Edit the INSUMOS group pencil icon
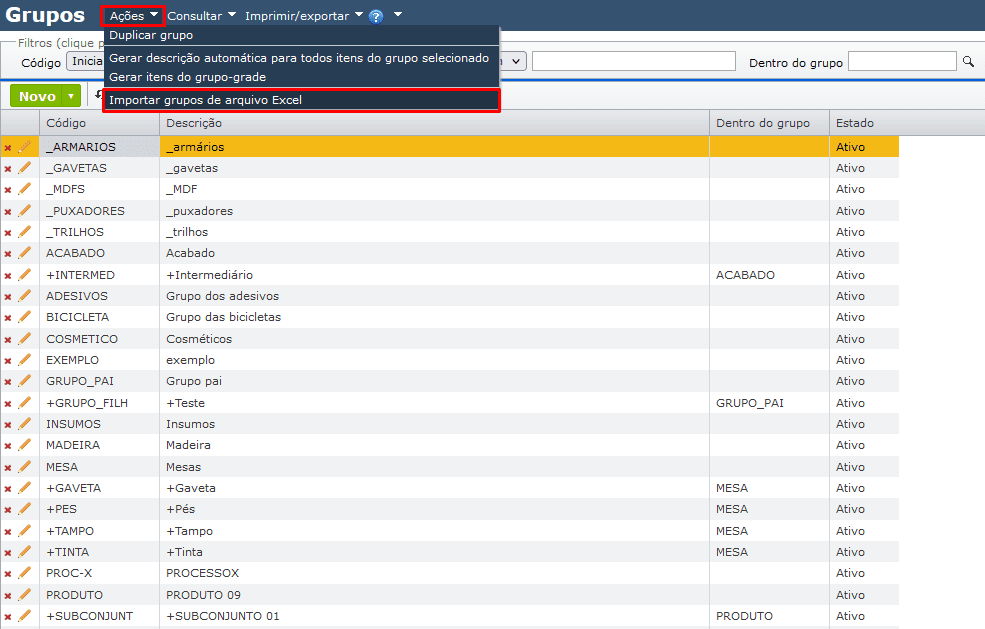Viewport: 985px width, 629px height. pos(24,424)
